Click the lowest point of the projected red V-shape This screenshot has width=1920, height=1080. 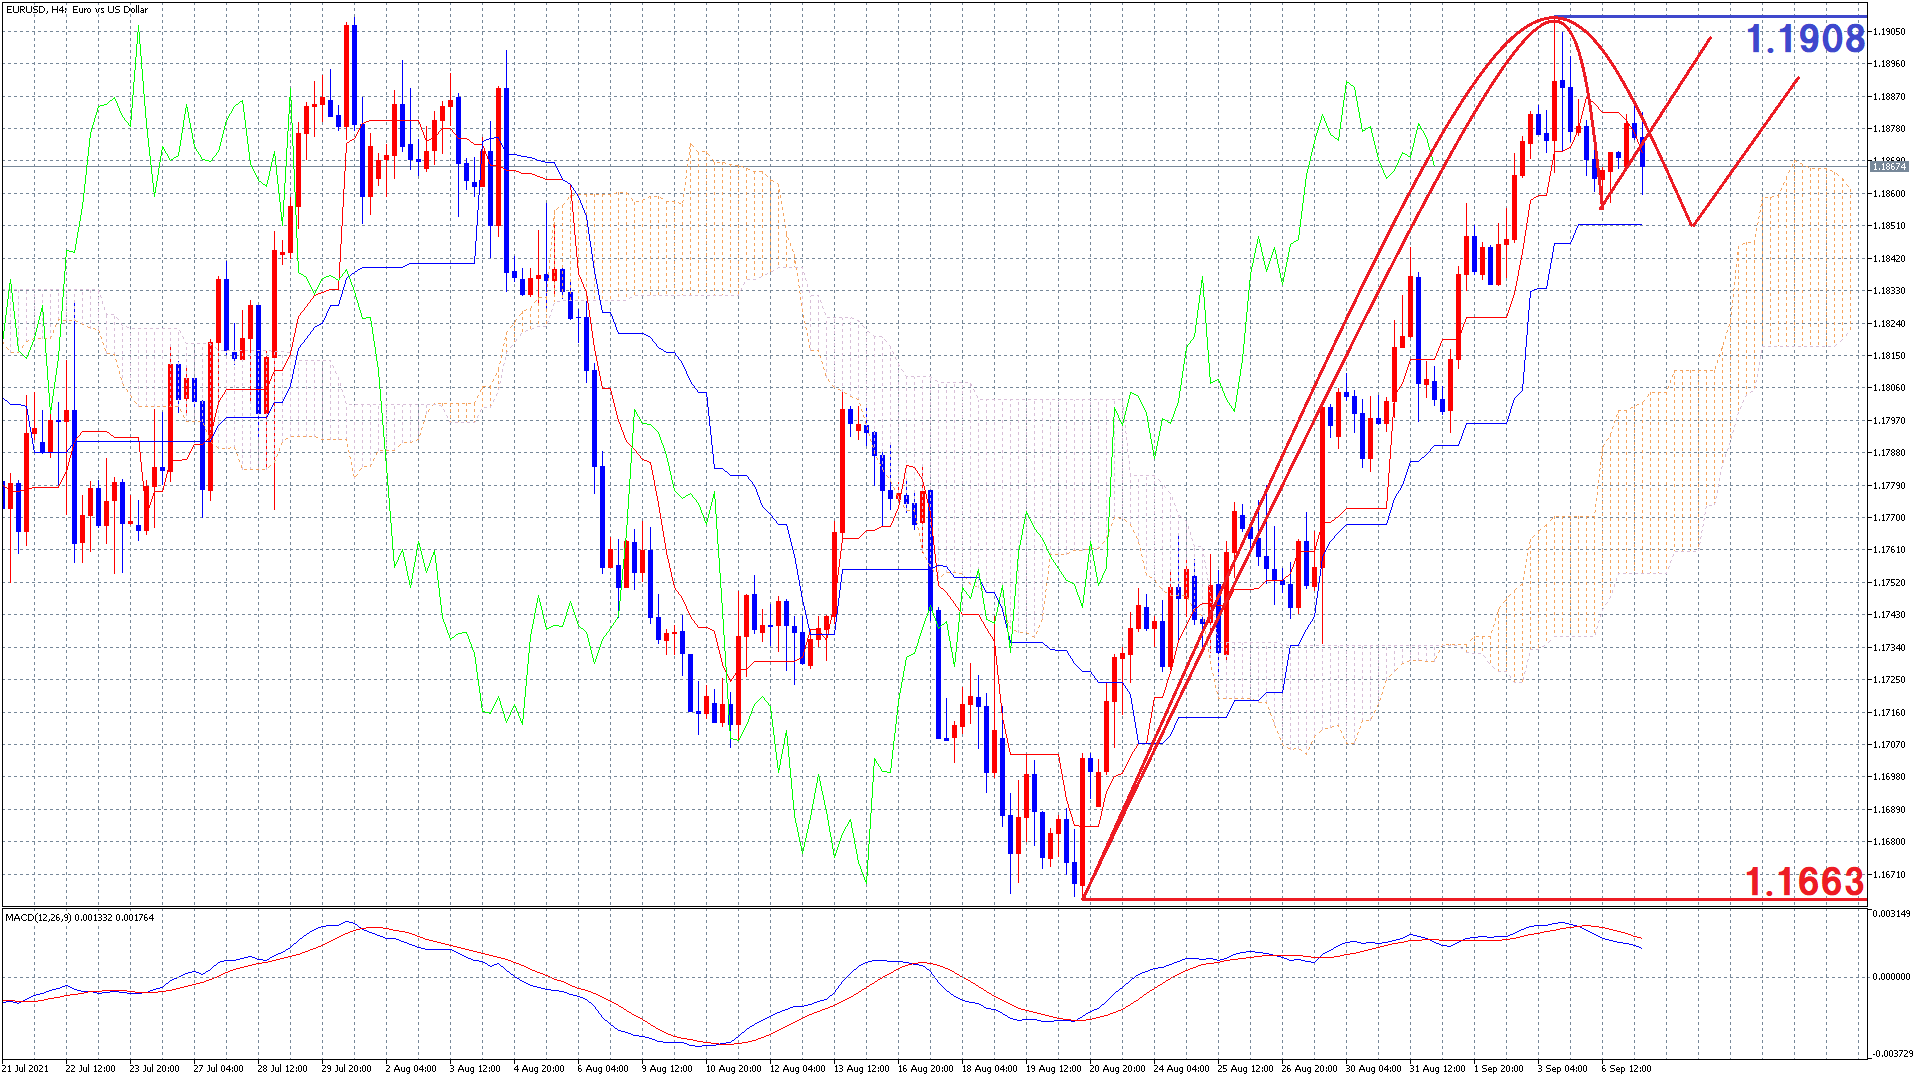point(1692,225)
